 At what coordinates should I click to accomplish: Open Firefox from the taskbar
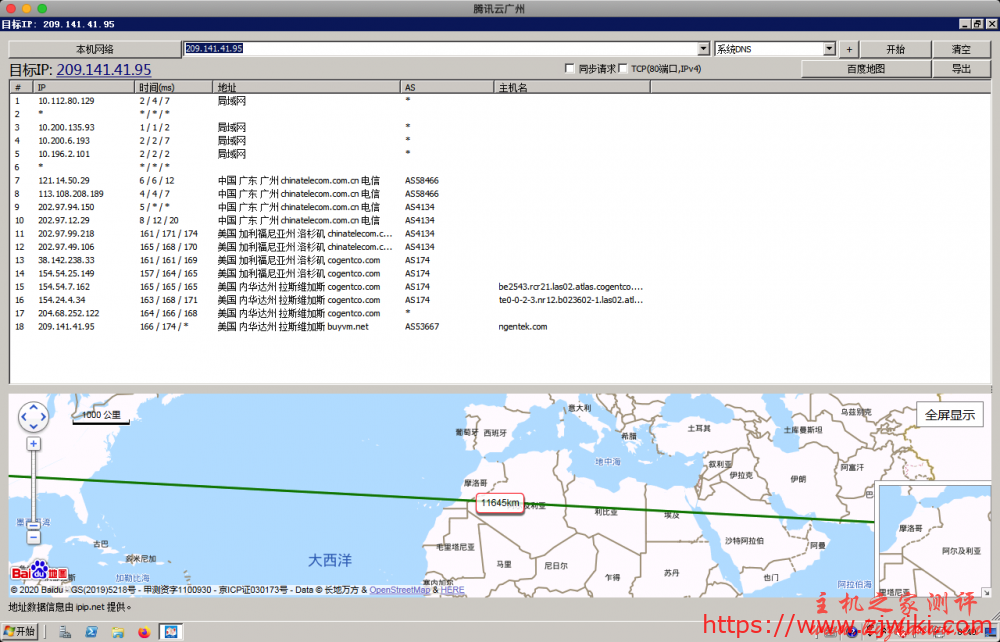143,632
